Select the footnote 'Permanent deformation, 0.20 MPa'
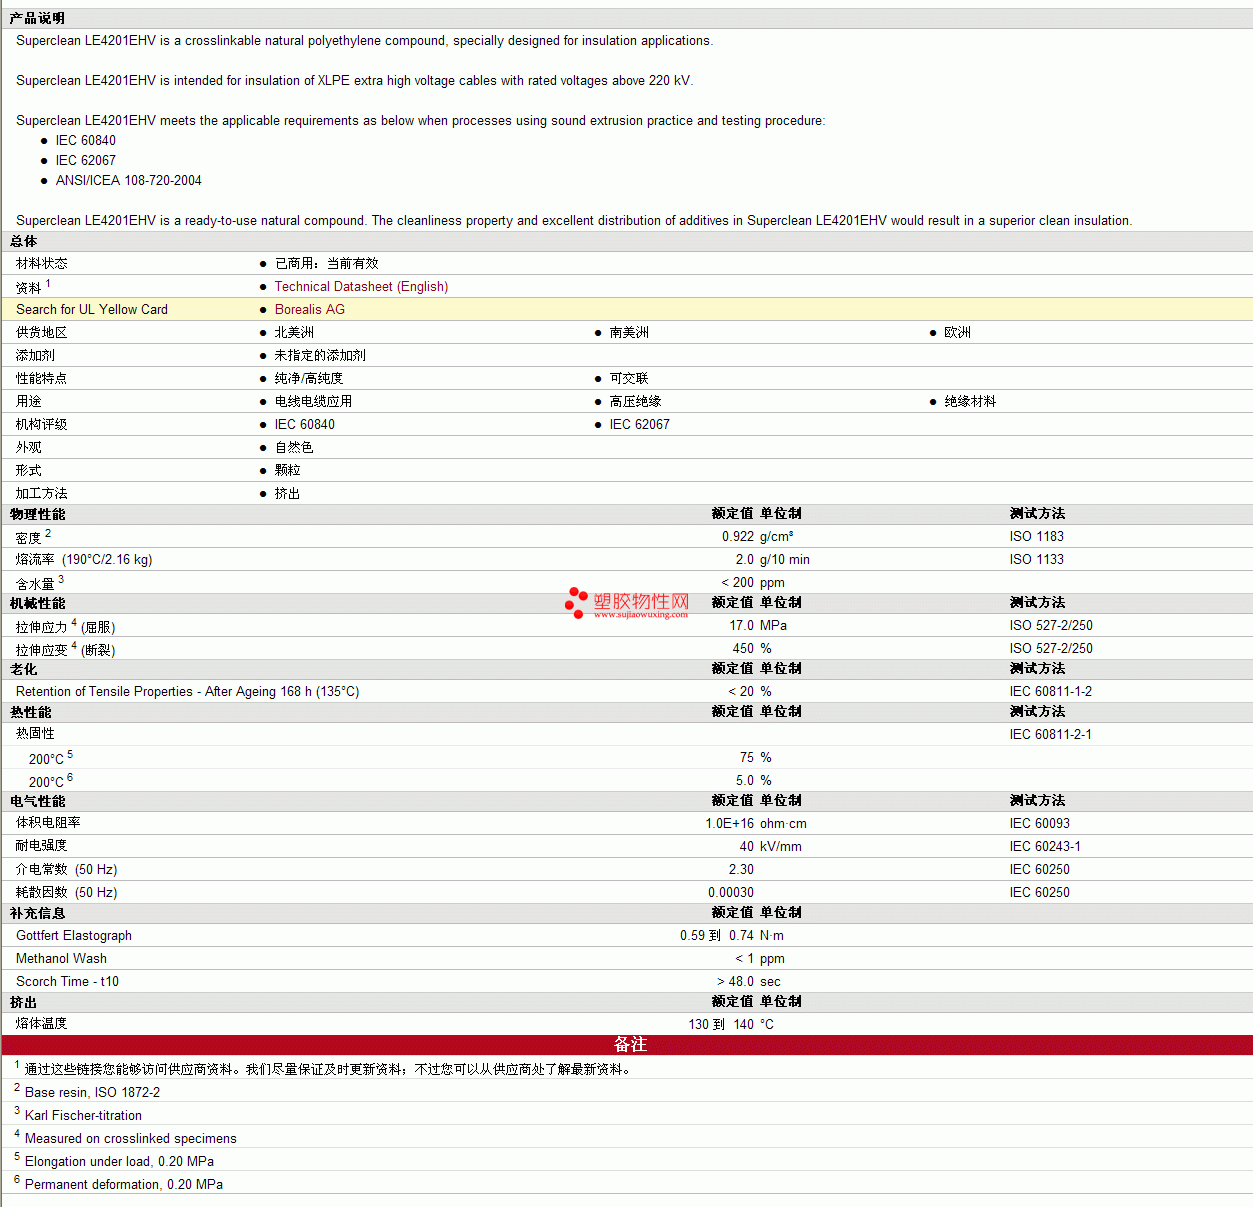The width and height of the screenshot is (1253, 1207). 124,1184
